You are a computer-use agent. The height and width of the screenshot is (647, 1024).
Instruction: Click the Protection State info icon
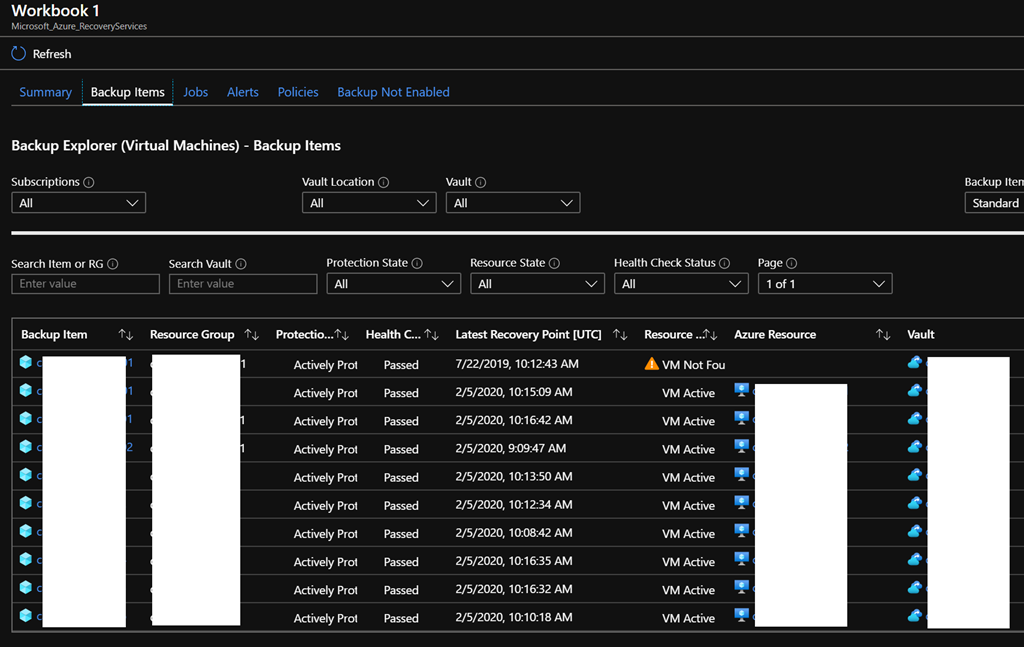pyautogui.click(x=417, y=264)
